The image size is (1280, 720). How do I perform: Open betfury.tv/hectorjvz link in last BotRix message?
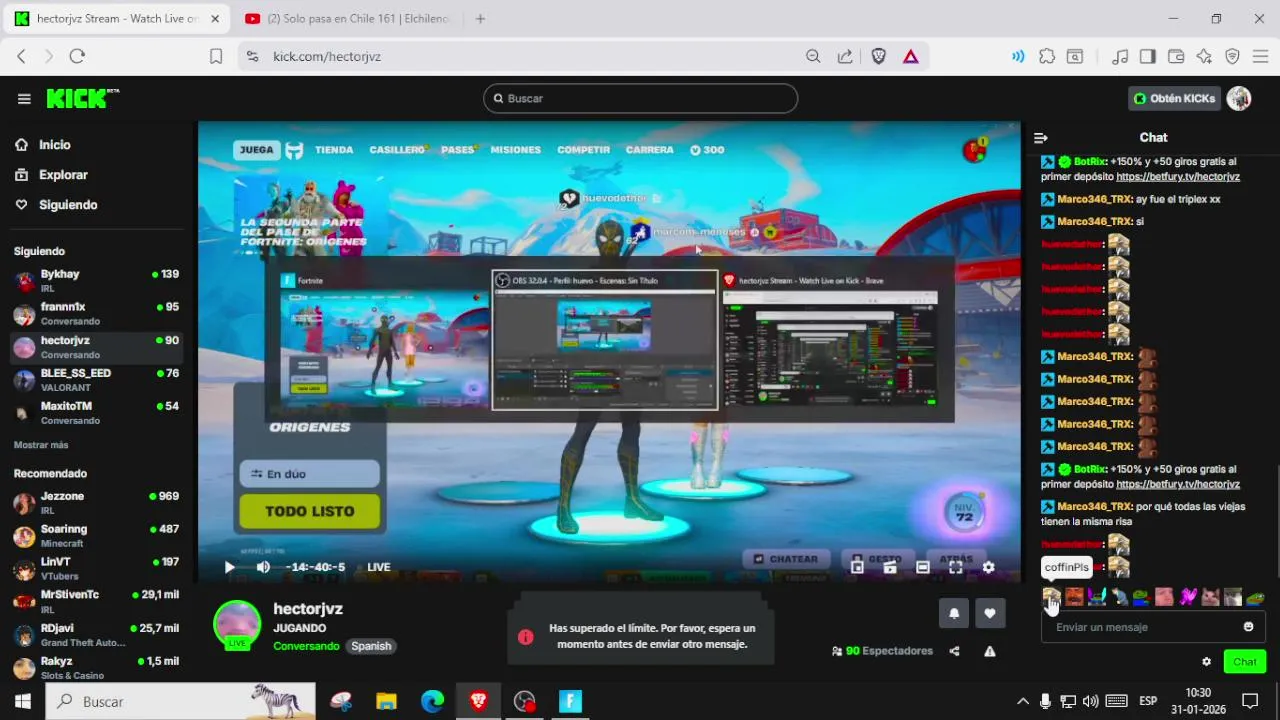(1178, 485)
